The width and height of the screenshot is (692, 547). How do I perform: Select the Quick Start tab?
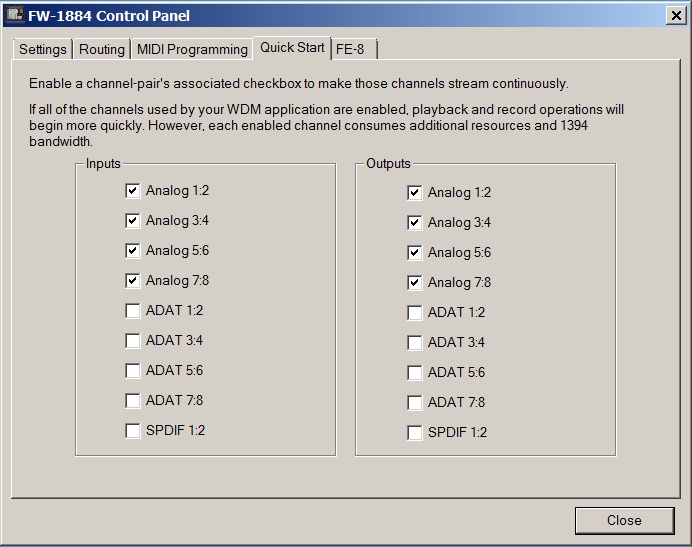[292, 47]
